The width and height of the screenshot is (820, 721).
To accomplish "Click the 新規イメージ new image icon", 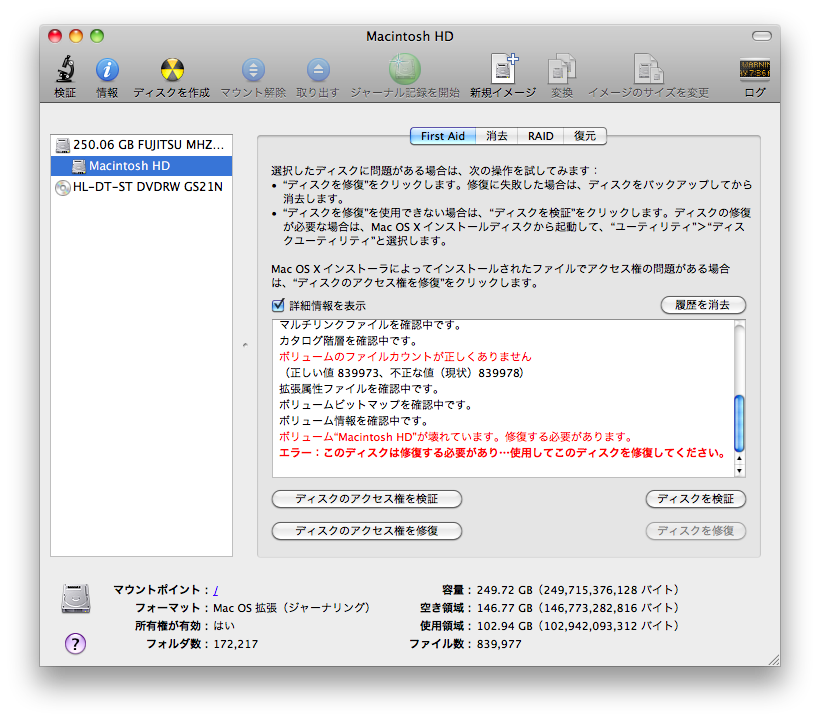I will point(503,70).
